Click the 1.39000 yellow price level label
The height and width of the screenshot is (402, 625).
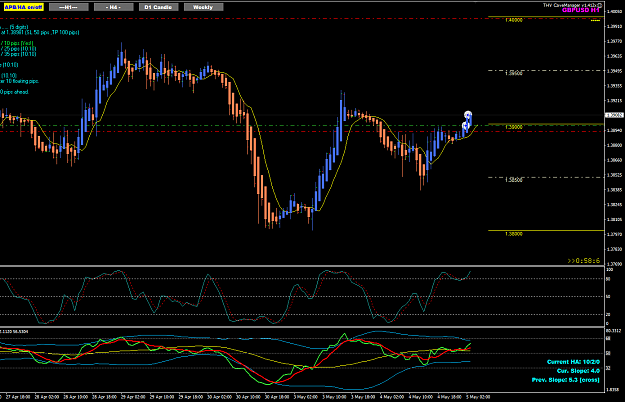tap(513, 127)
